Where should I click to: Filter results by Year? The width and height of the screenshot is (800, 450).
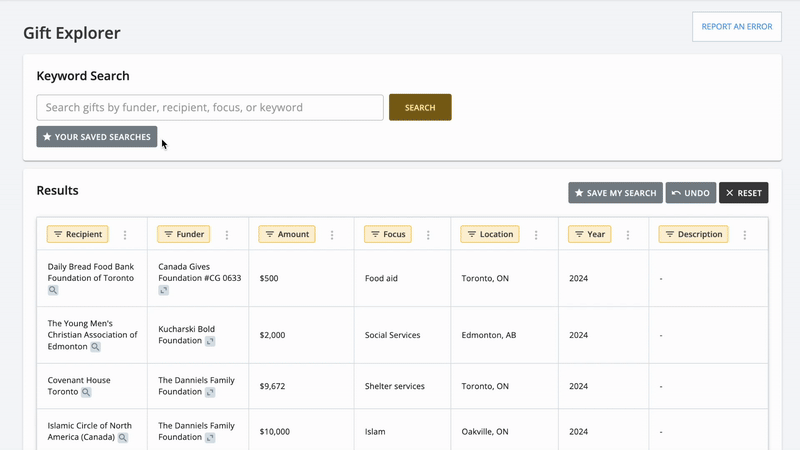click(x=589, y=235)
